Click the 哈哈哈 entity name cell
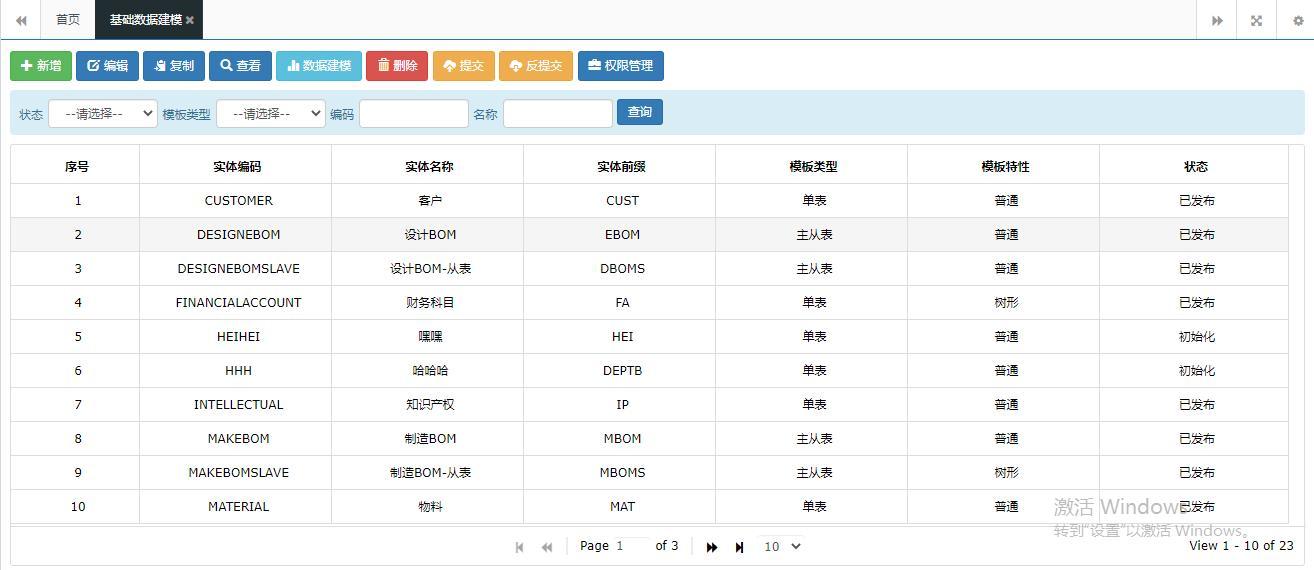The image size is (1314, 570). click(x=430, y=371)
